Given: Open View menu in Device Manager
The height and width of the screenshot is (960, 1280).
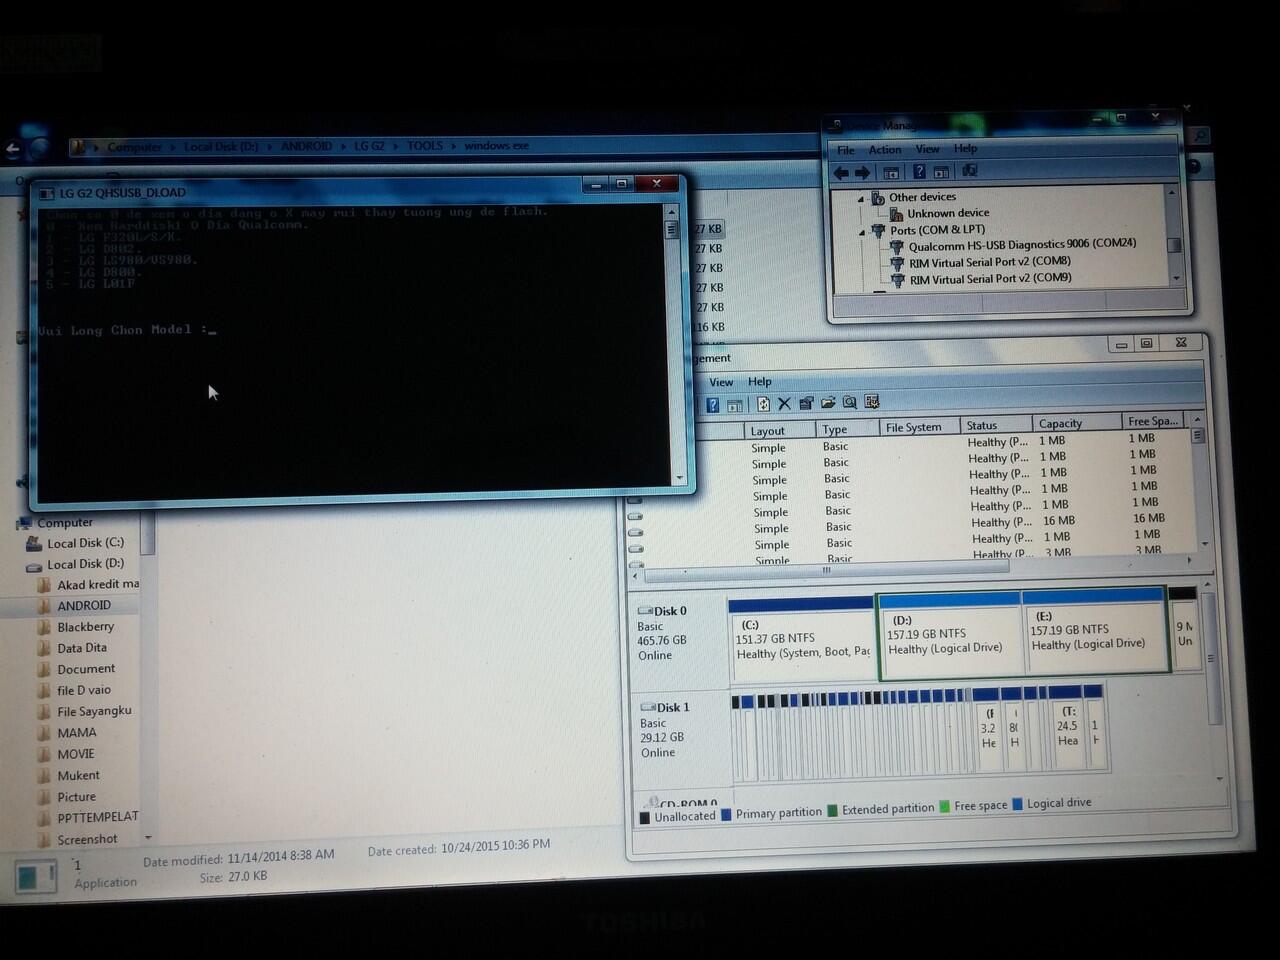Looking at the screenshot, I should coord(927,149).
